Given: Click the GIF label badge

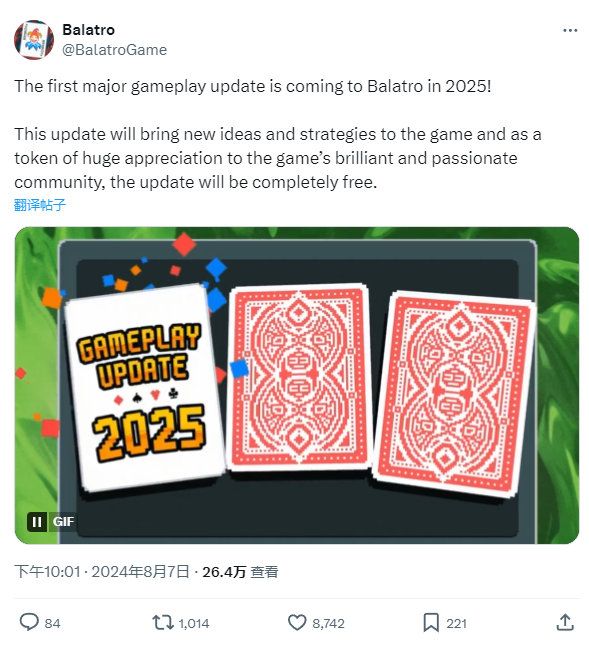Looking at the screenshot, I should (63, 522).
